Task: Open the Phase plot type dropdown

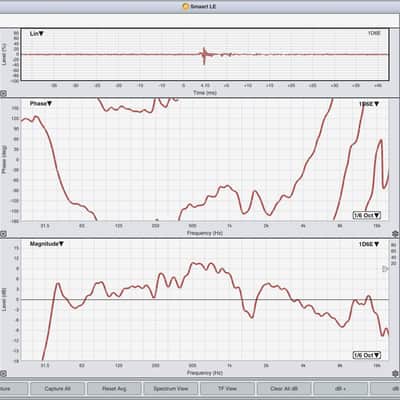Action: (41, 104)
